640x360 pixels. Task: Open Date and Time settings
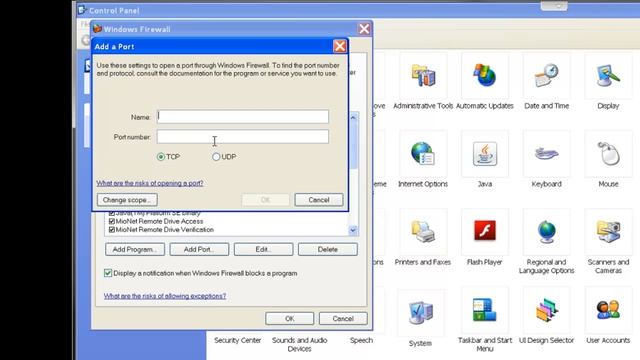546,76
